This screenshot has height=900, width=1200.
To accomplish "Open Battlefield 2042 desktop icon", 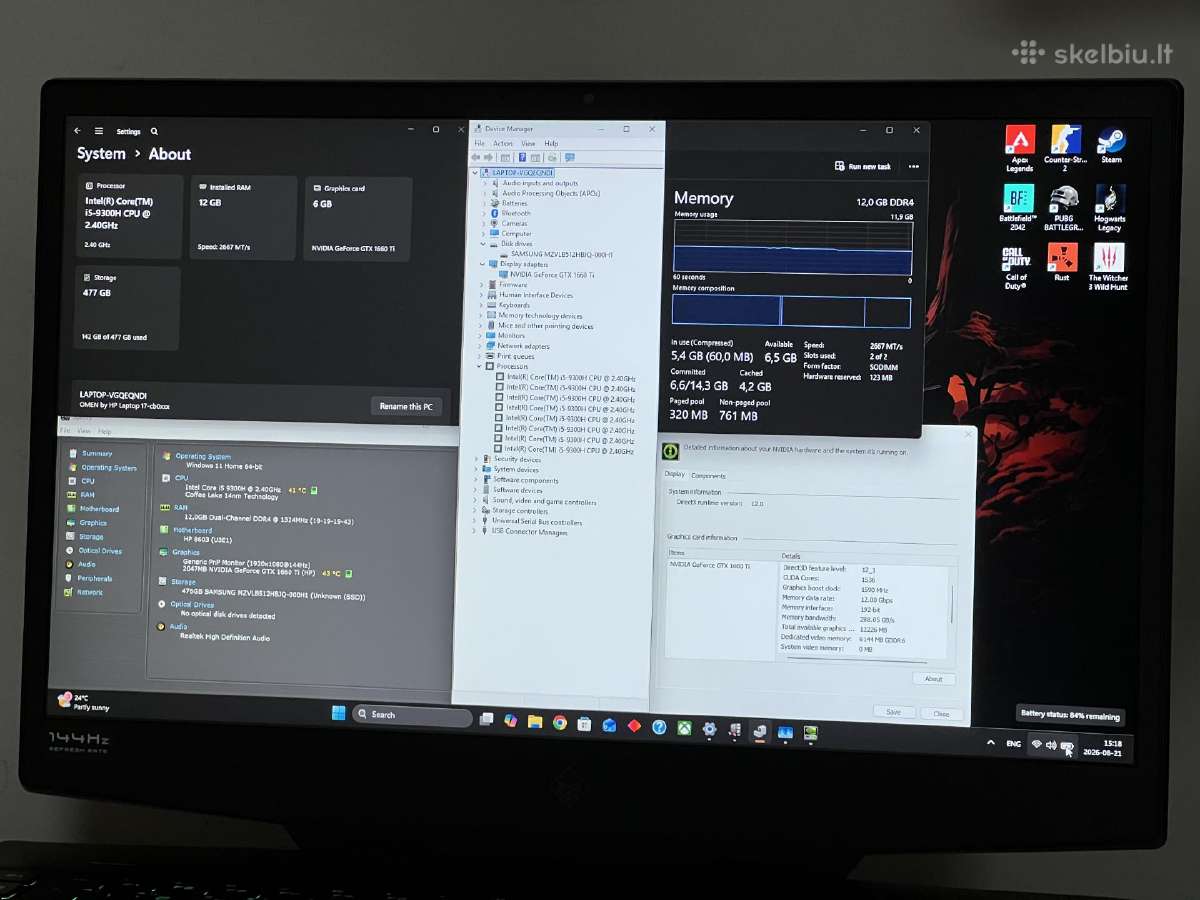I will tap(1020, 207).
